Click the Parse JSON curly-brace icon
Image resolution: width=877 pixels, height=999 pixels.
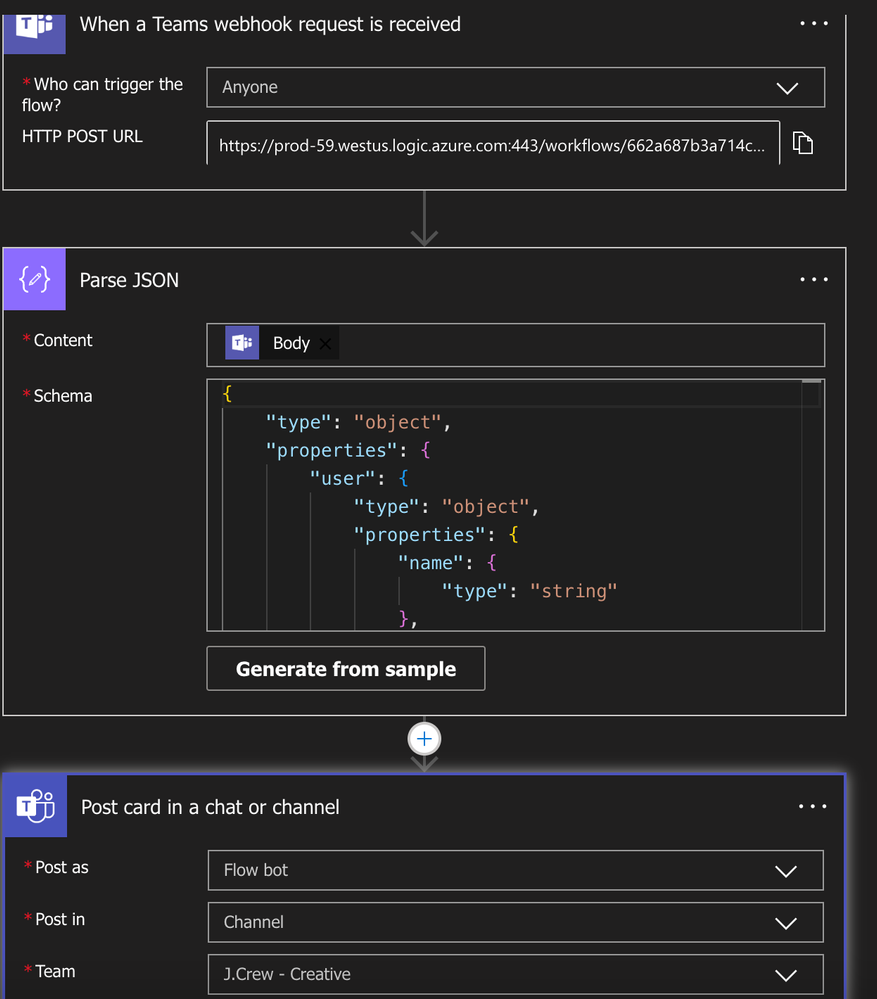pyautogui.click(x=34, y=279)
